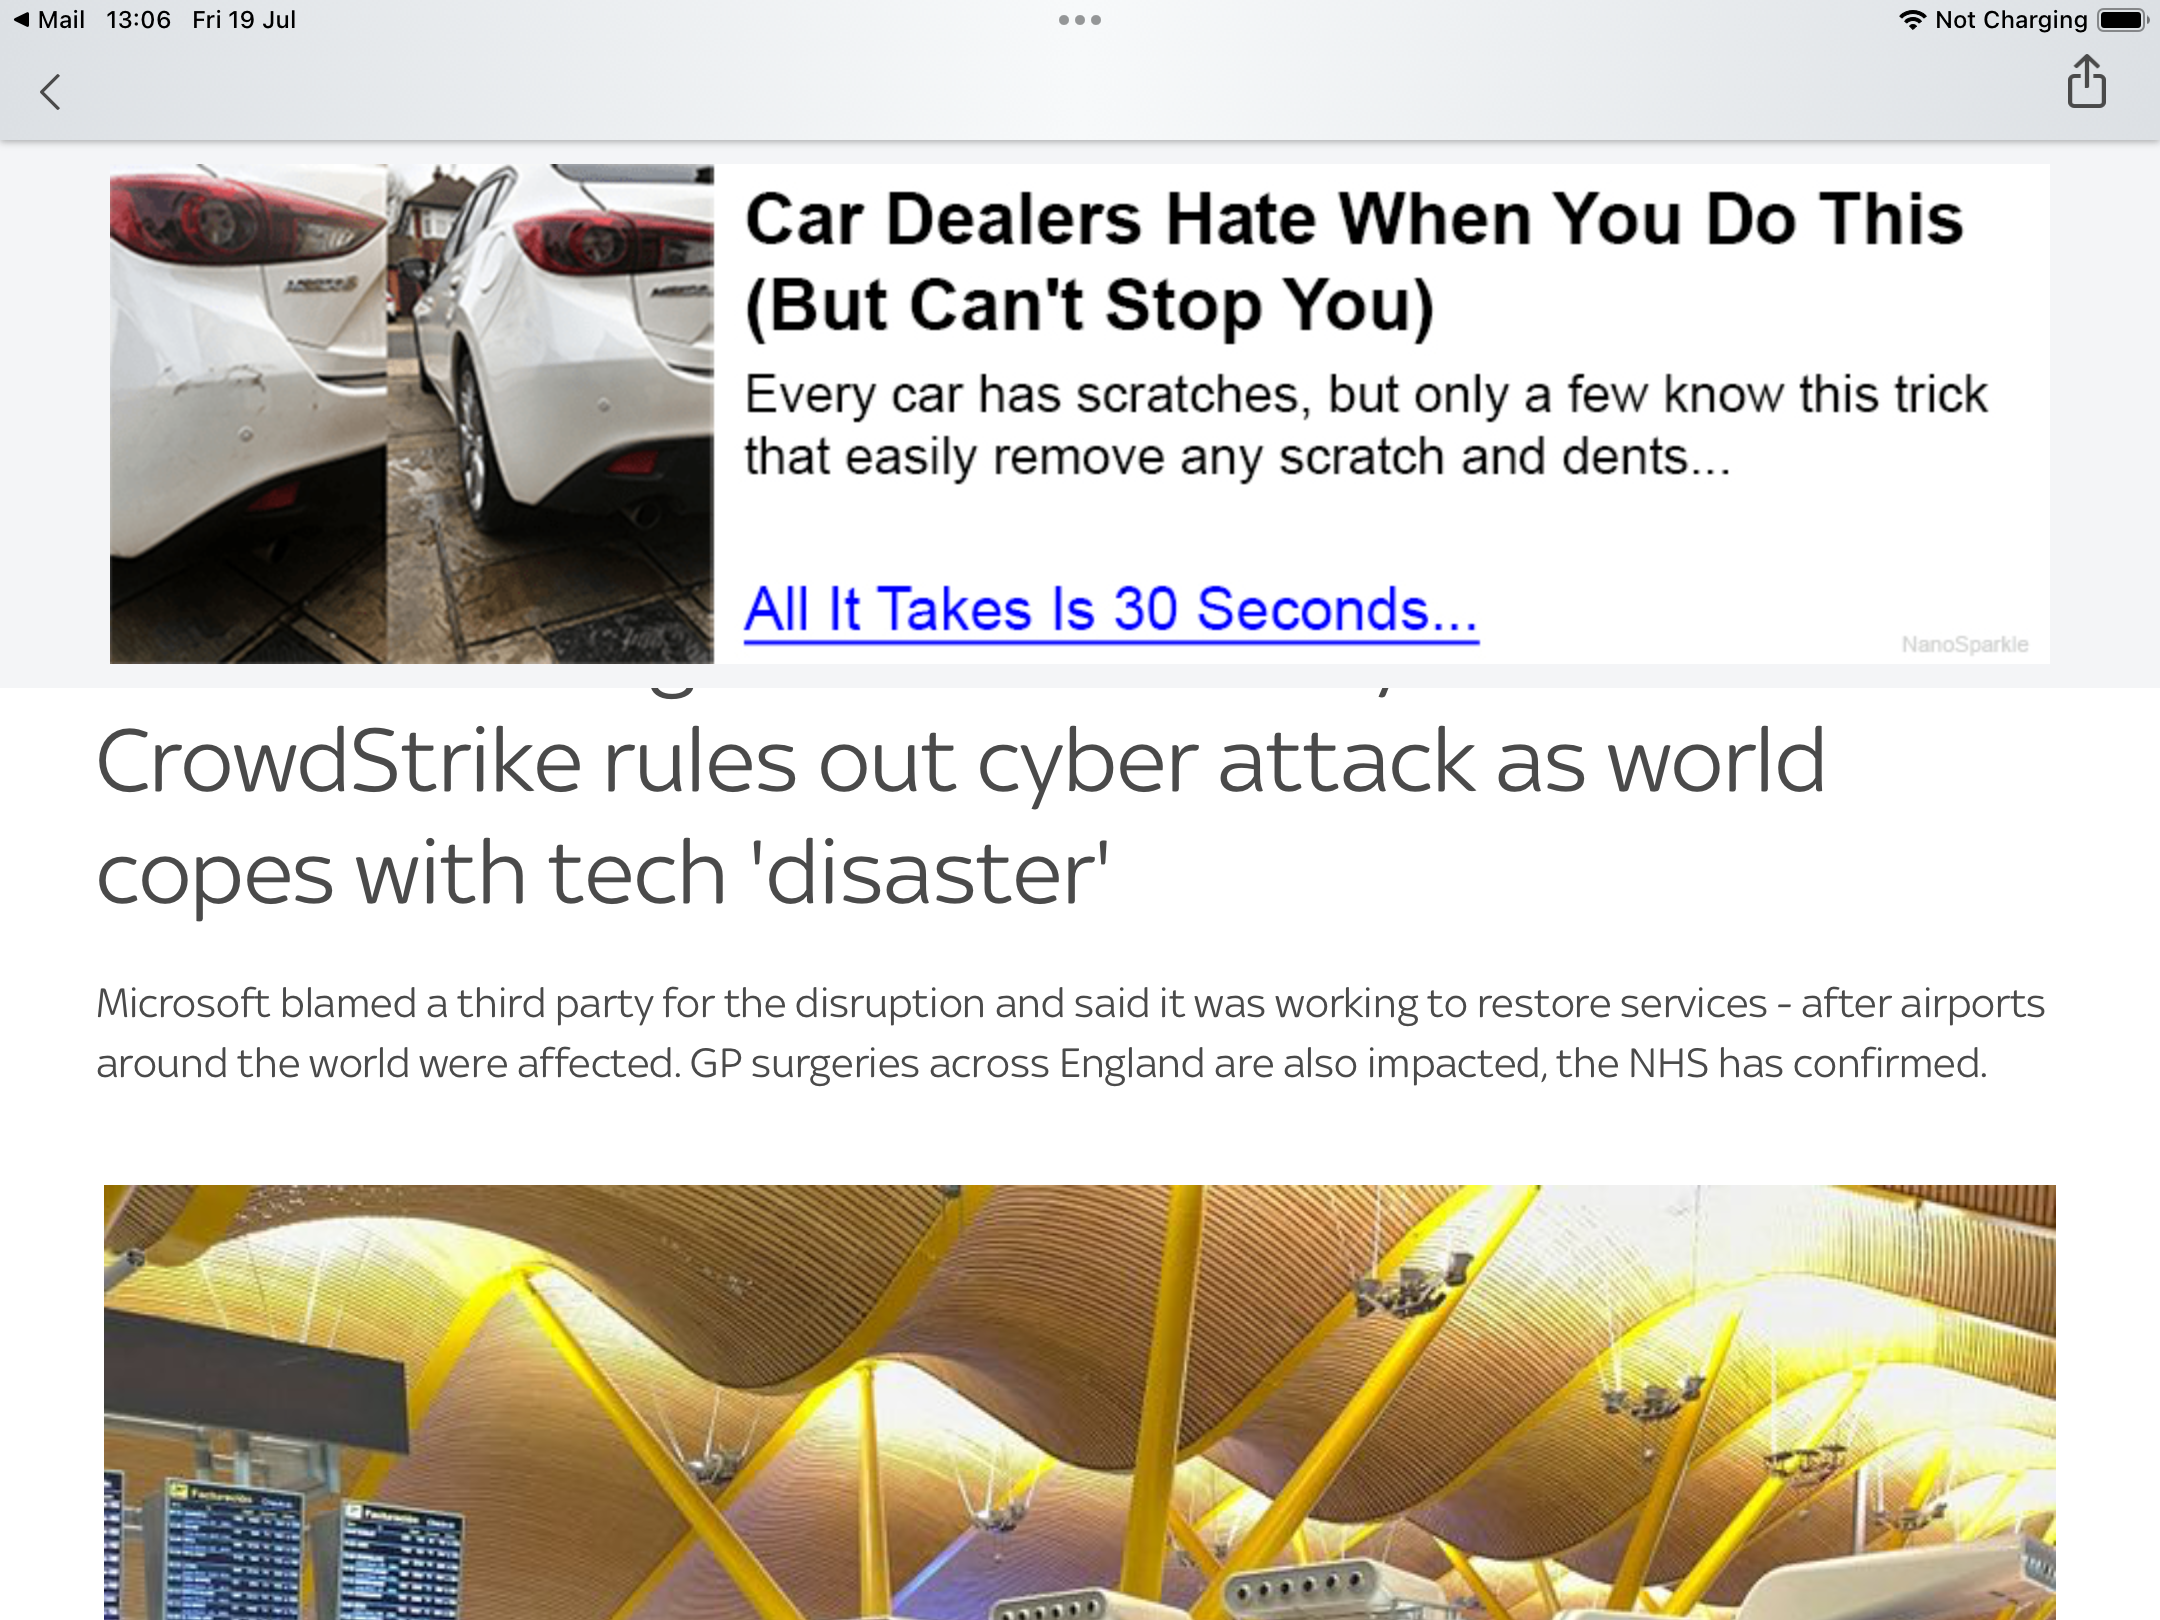
Task: Tap the 'Fri 19 Jul' date
Action: (244, 20)
